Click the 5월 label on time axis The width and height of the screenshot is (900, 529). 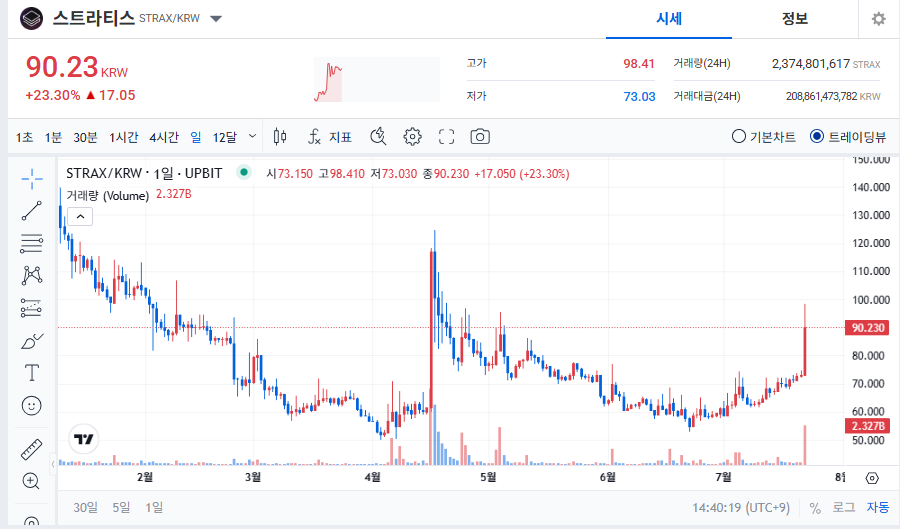488,477
